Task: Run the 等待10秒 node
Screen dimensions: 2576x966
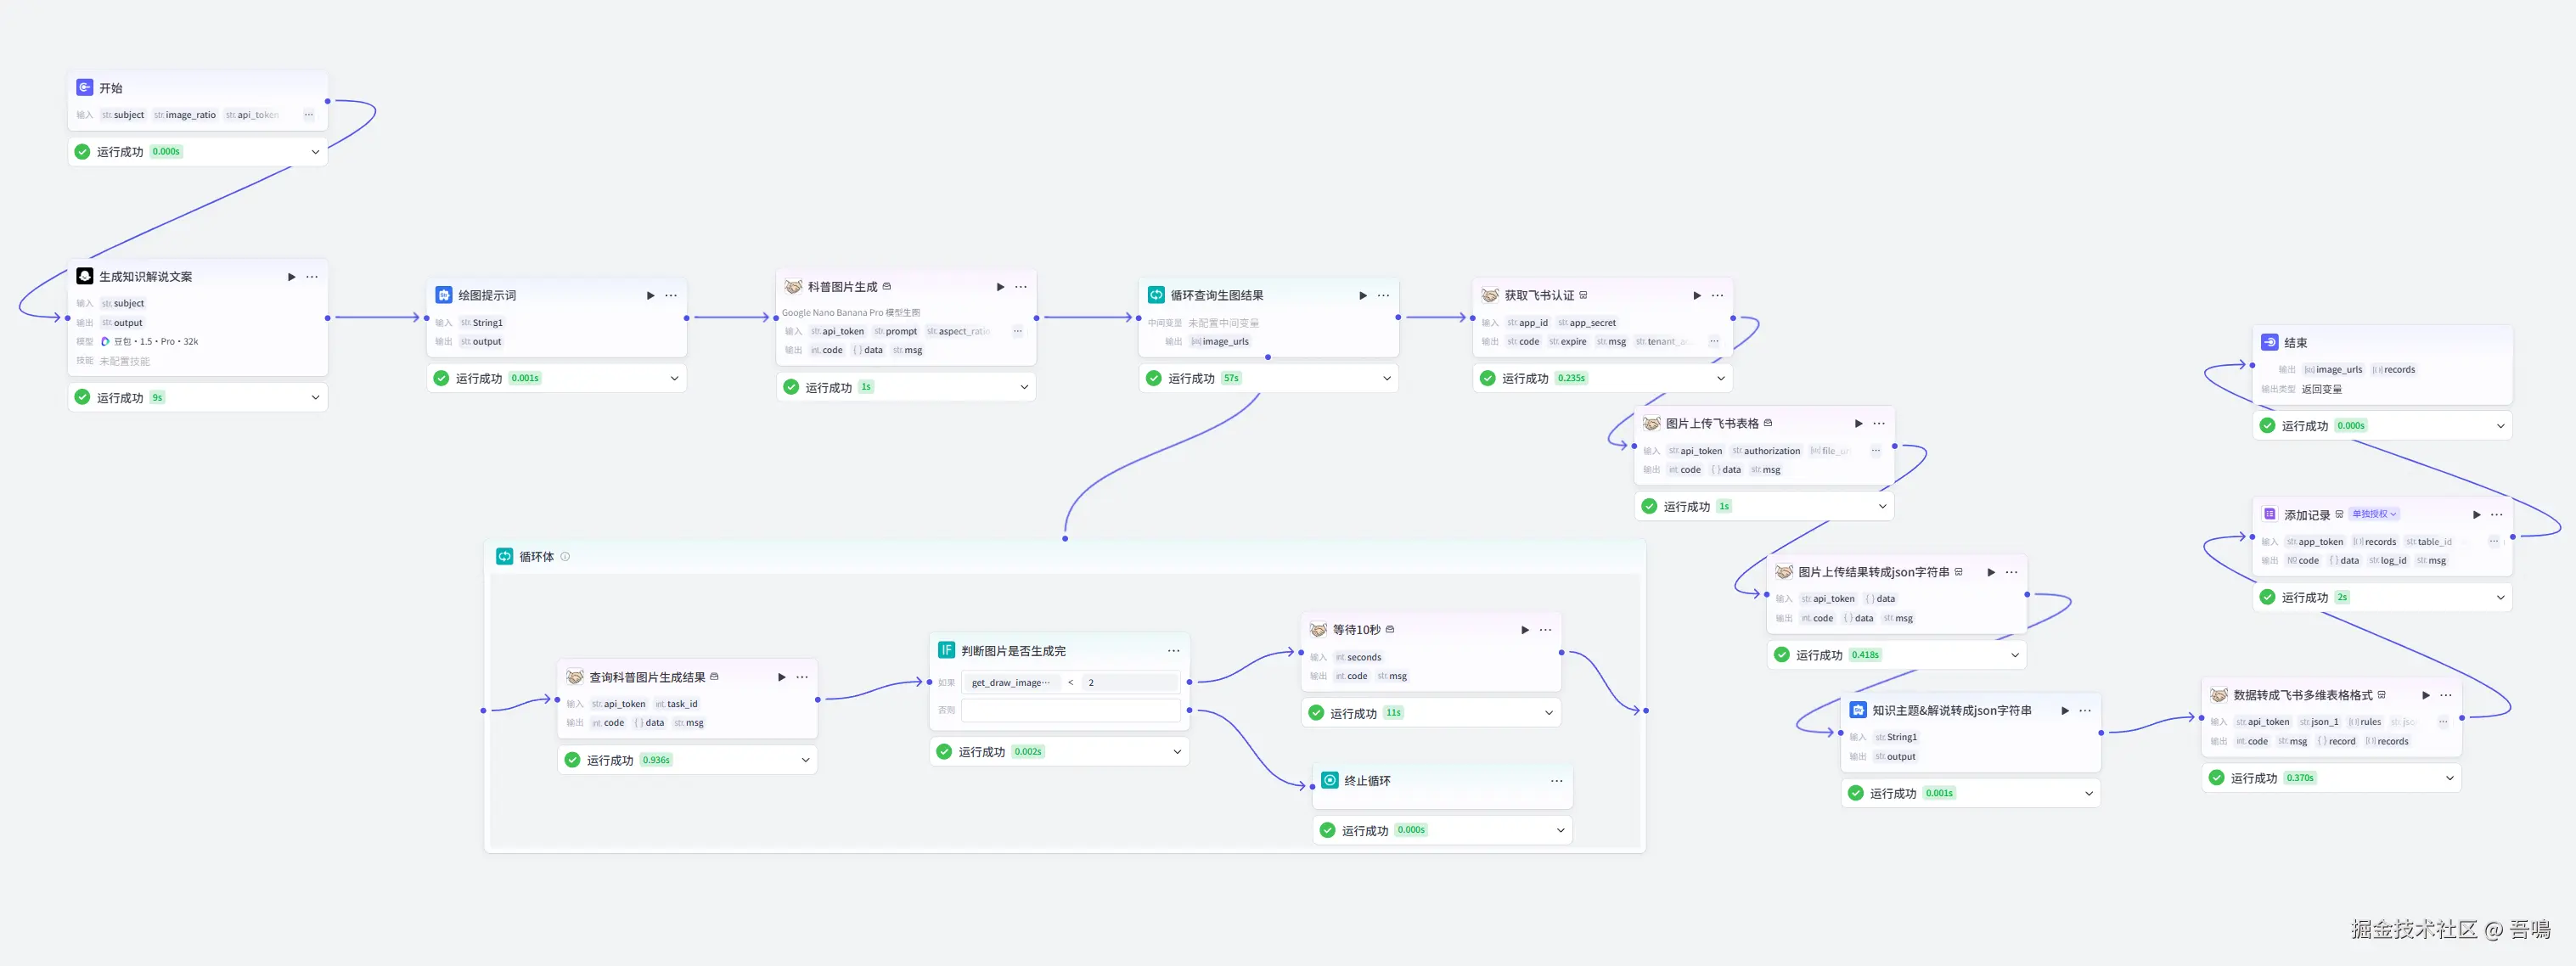Action: (1524, 630)
